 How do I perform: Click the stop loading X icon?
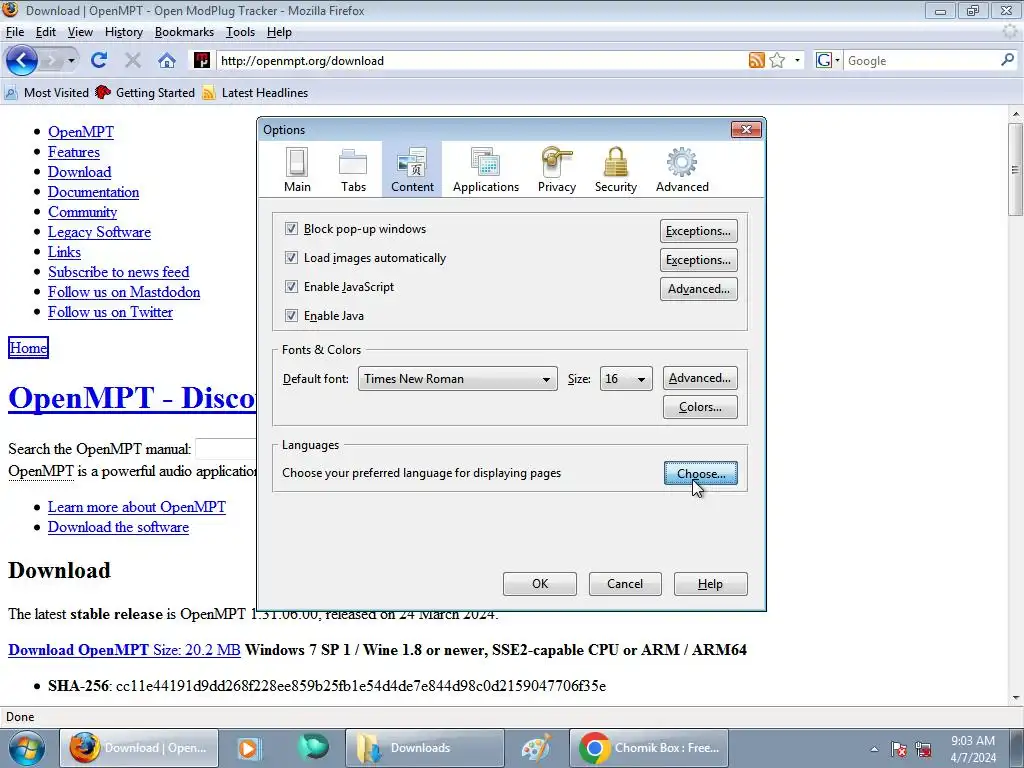(133, 61)
